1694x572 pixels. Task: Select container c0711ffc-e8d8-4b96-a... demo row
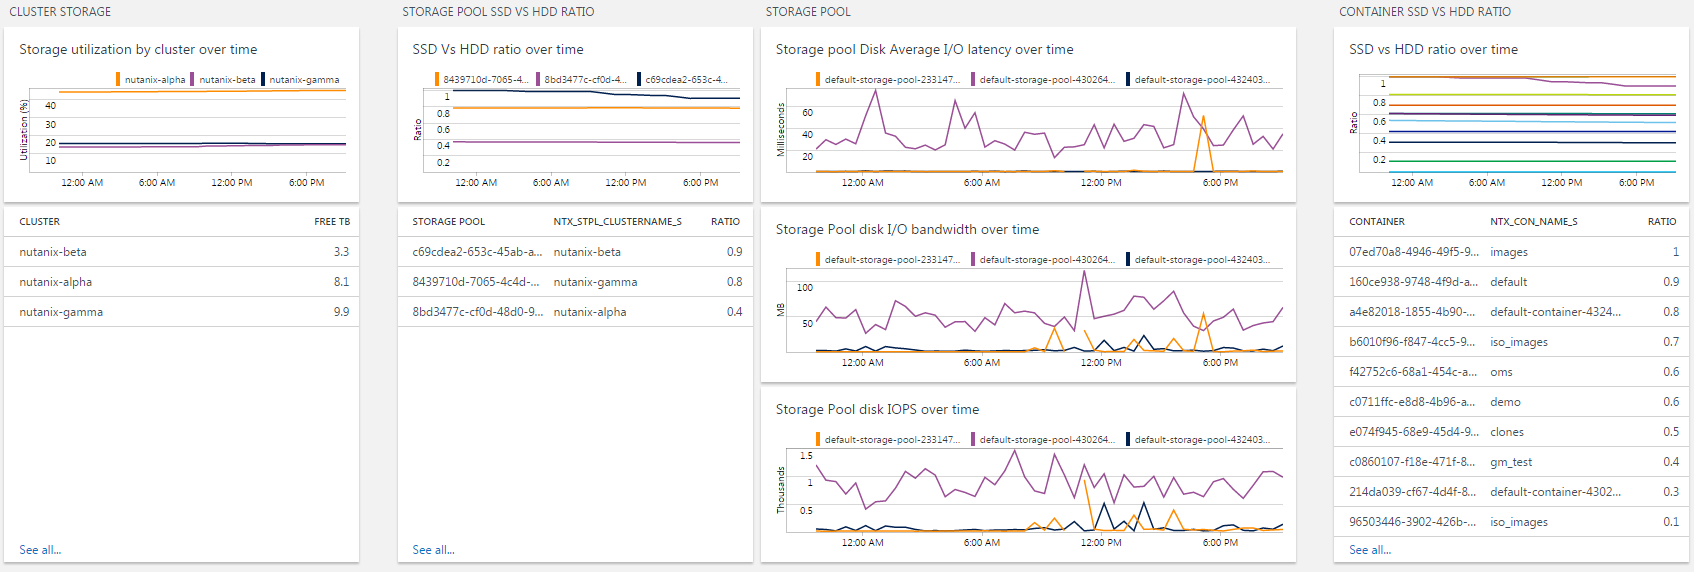point(1512,402)
